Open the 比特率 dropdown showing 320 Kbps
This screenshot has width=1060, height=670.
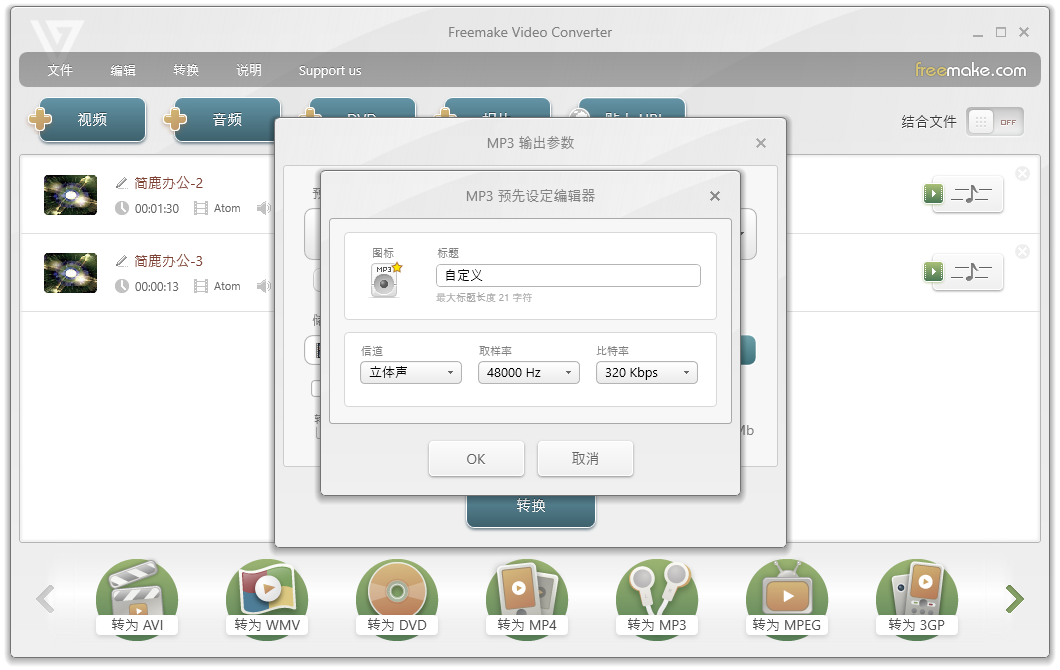pos(647,372)
